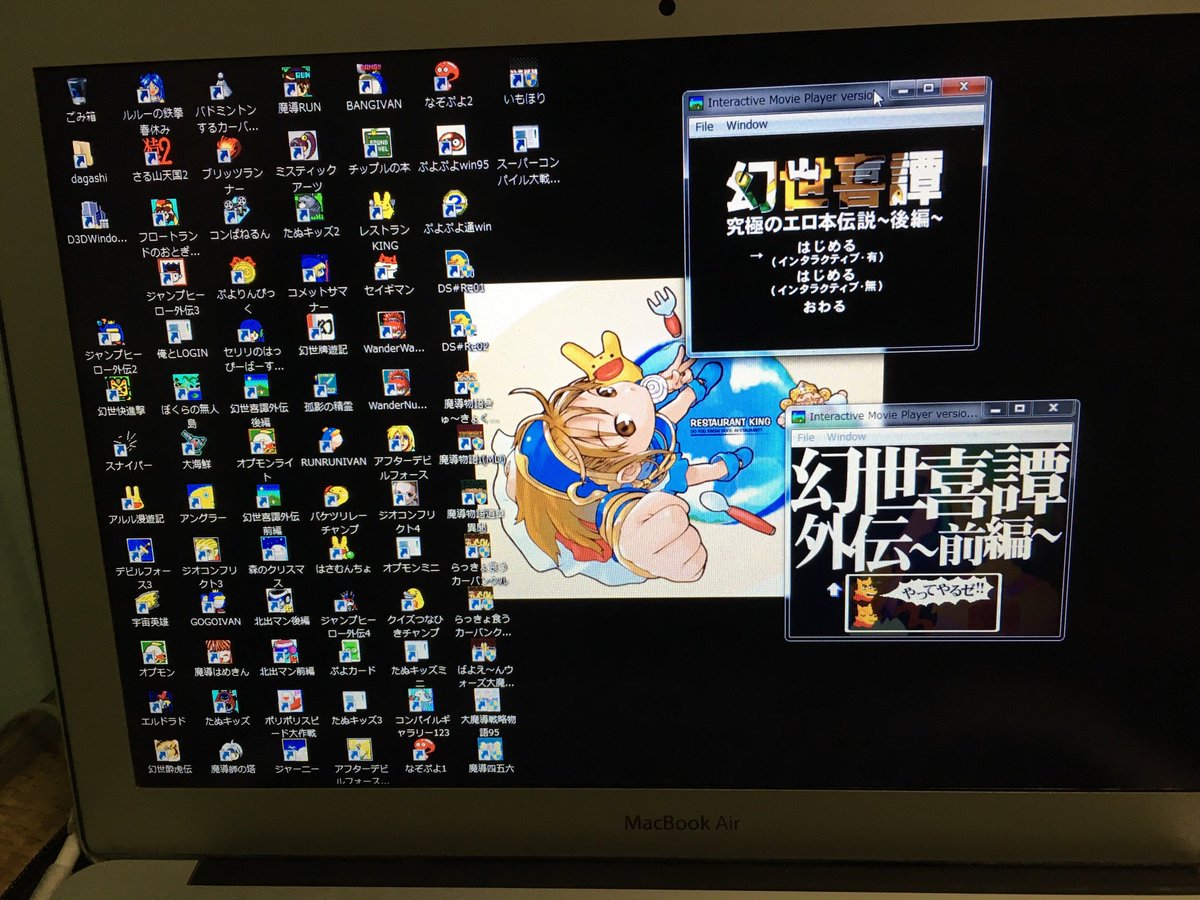
Task: Open Window menu in 究極のエロ本伝説 player window
Action: coord(746,125)
